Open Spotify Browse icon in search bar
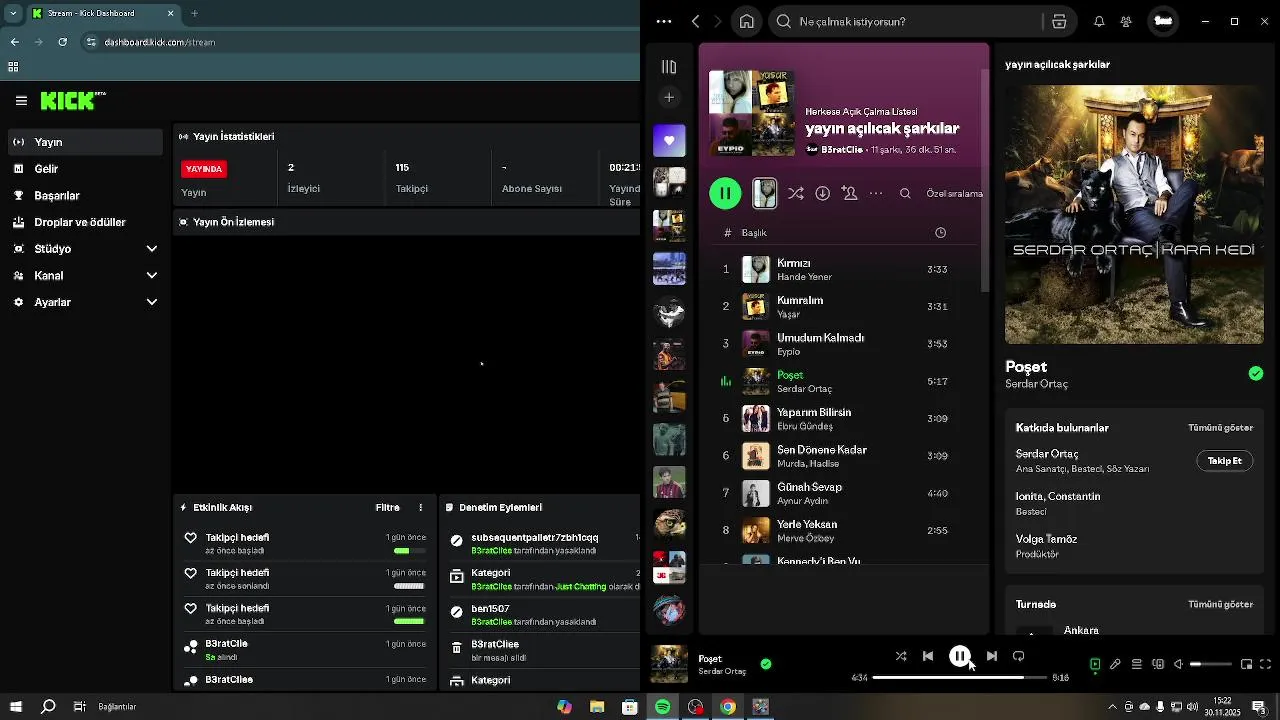1280x720 pixels. click(x=1059, y=21)
